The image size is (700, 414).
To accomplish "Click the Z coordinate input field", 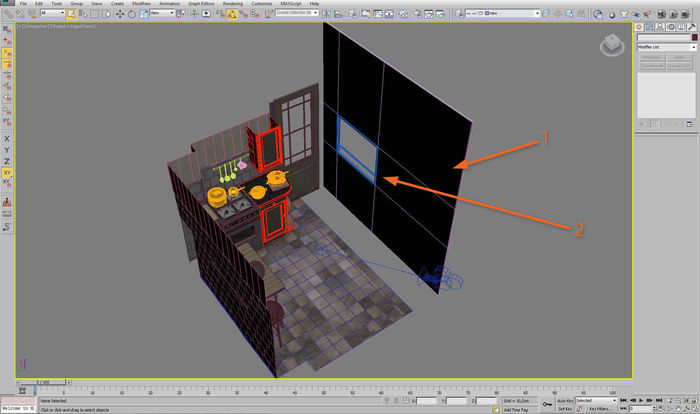I will 486,401.
